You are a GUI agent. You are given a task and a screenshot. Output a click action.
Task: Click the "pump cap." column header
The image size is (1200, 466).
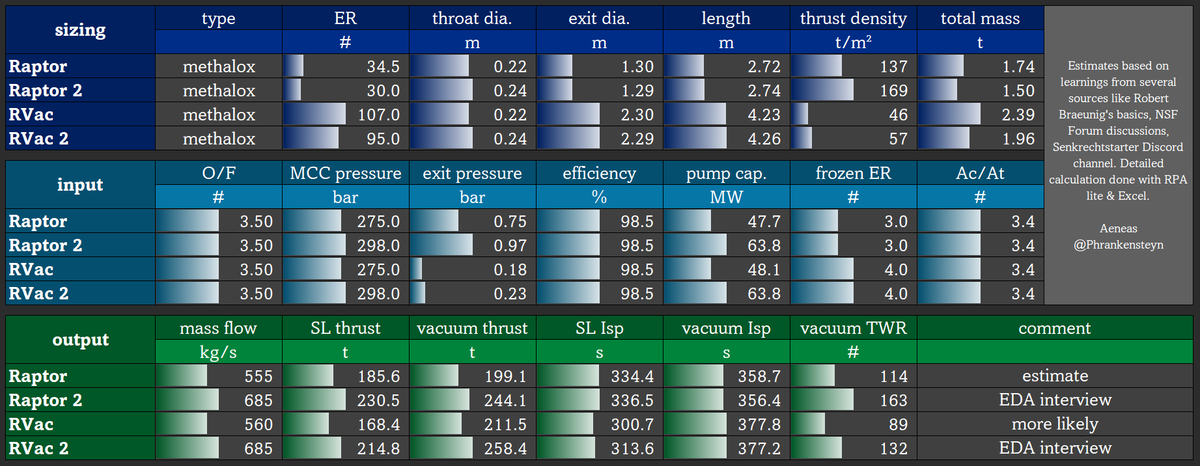click(725, 173)
